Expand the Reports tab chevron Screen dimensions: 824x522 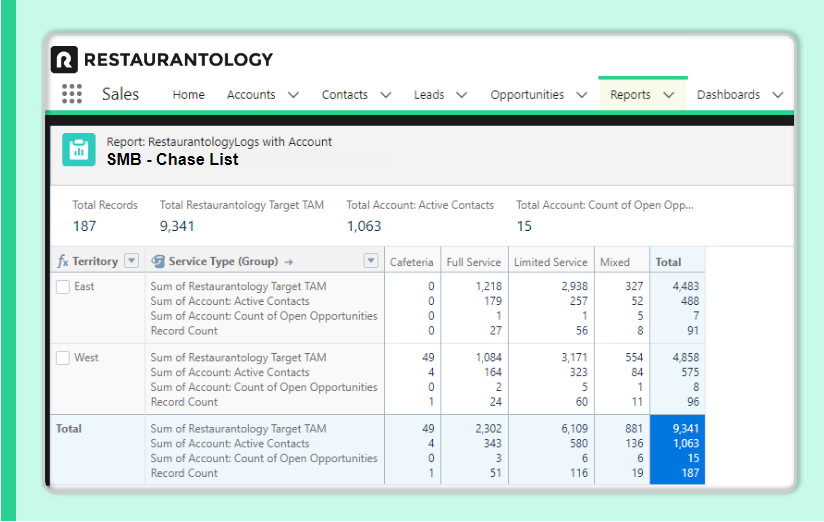(x=669, y=95)
